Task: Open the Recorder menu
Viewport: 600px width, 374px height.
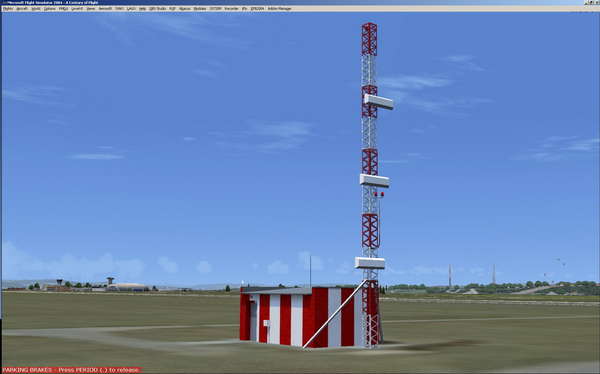Action: [x=232, y=8]
